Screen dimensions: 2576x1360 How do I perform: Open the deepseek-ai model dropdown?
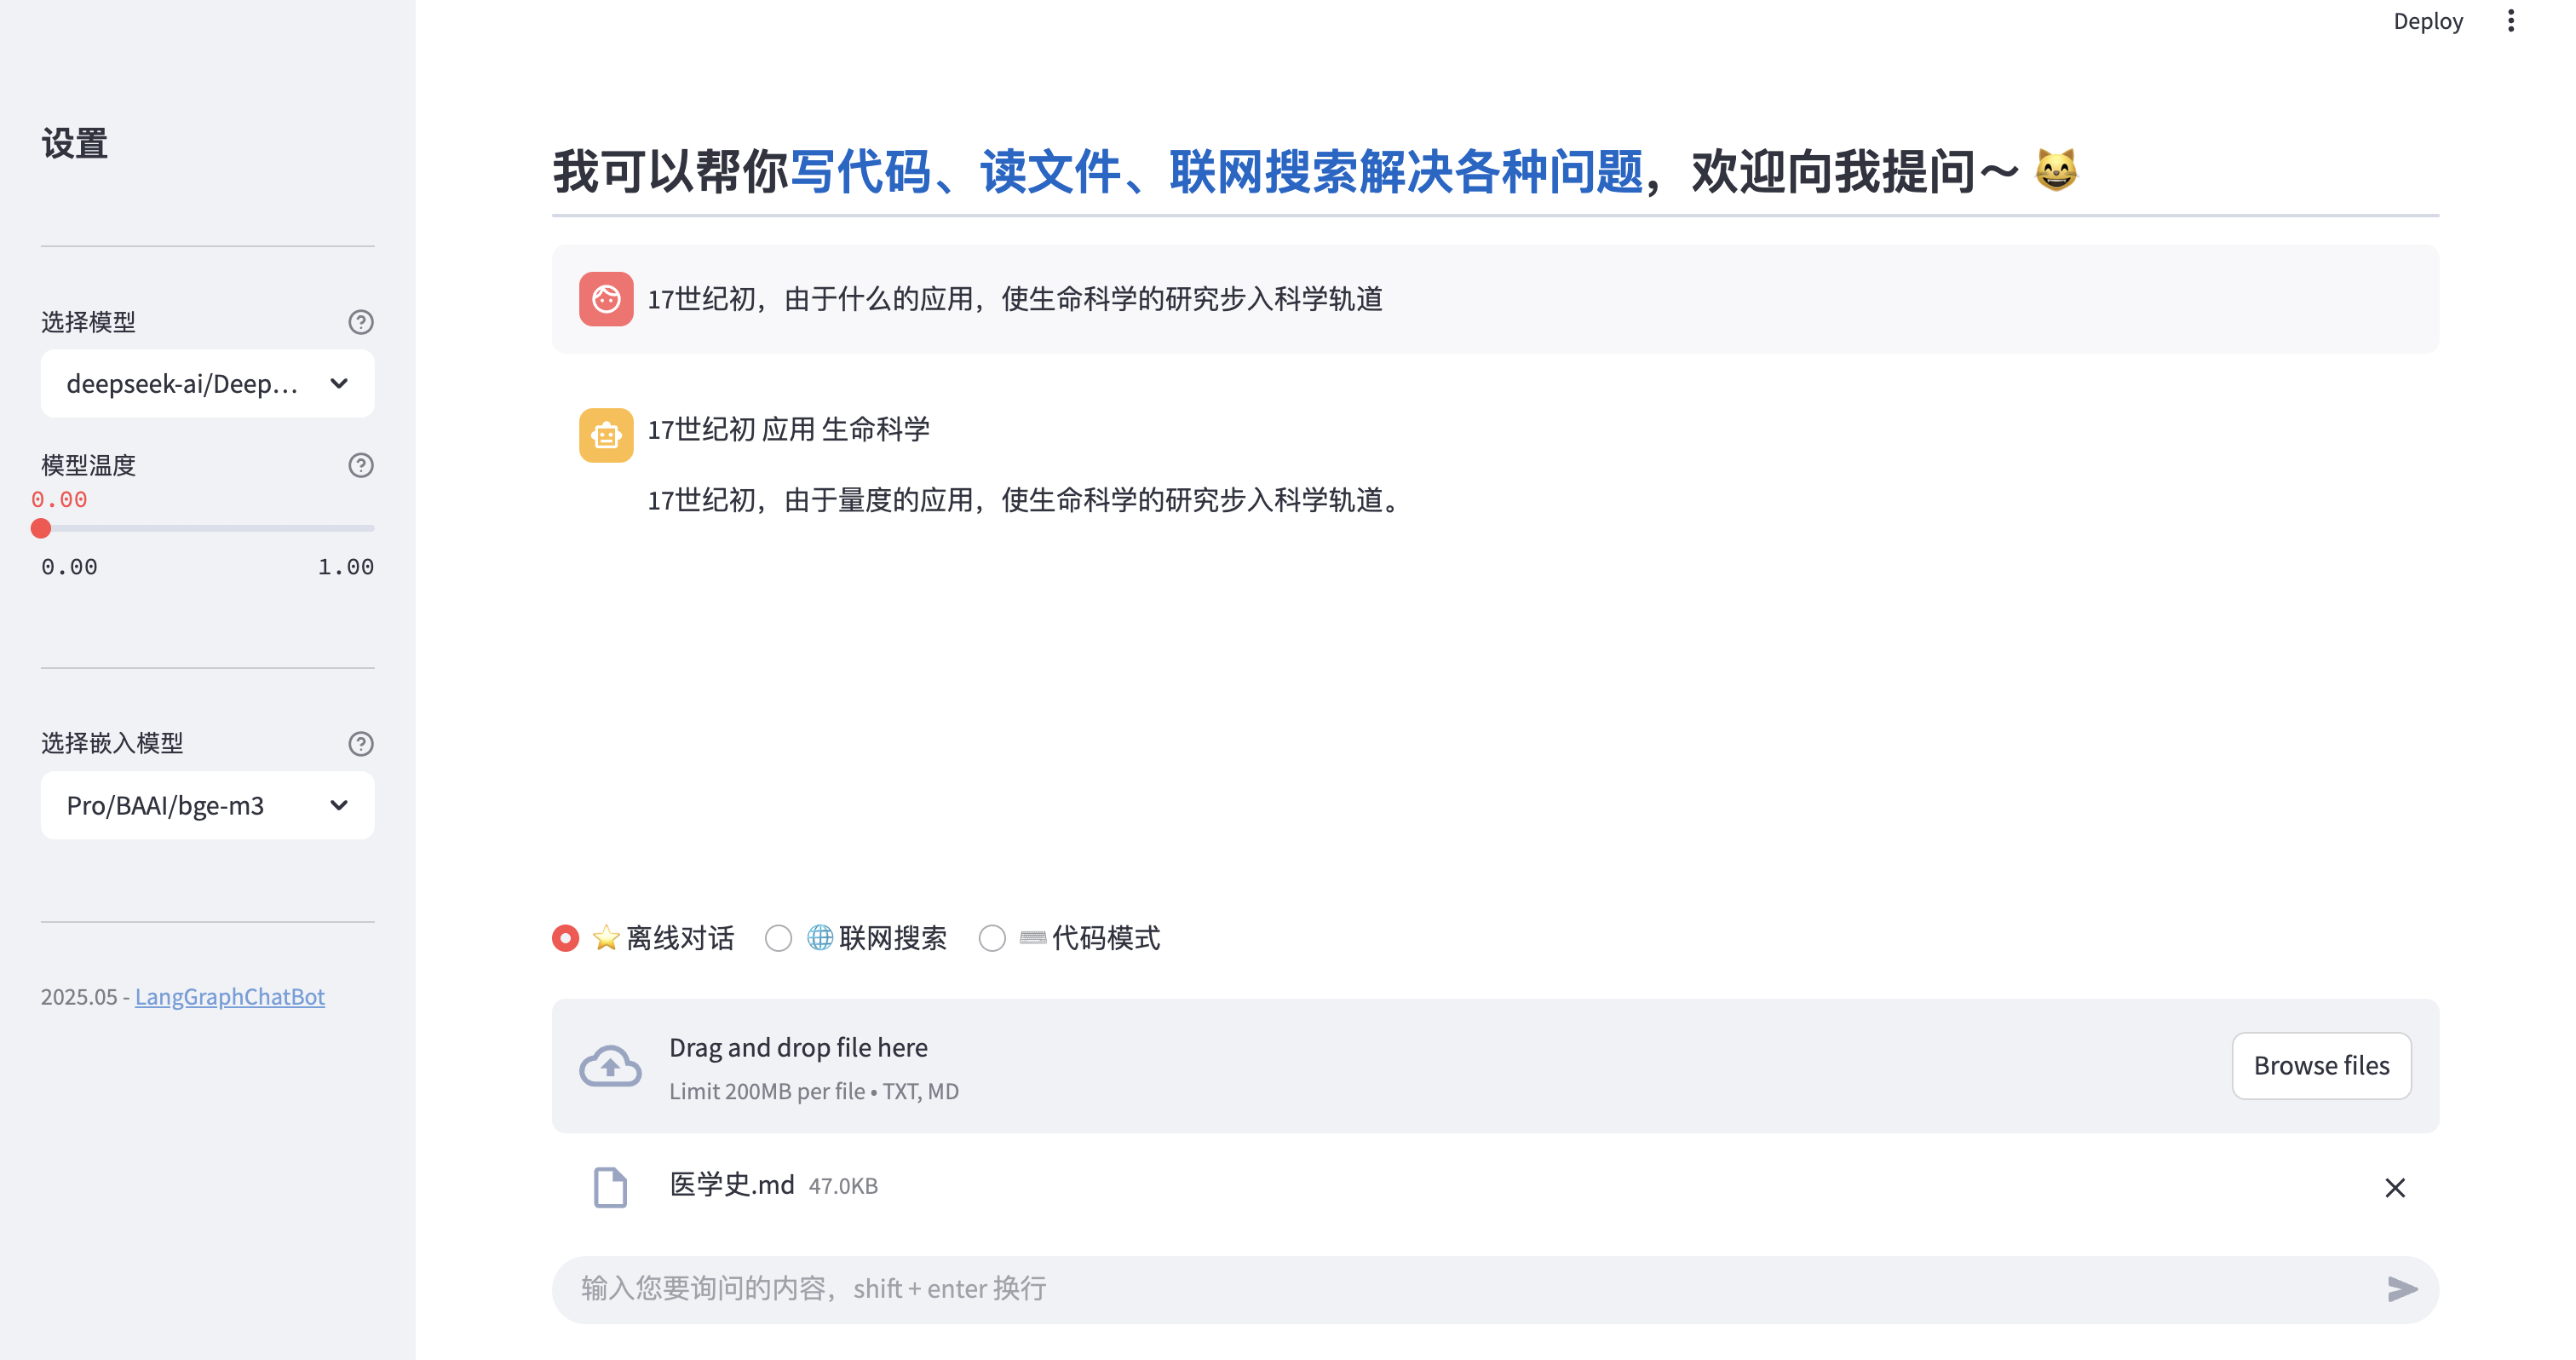[x=207, y=383]
